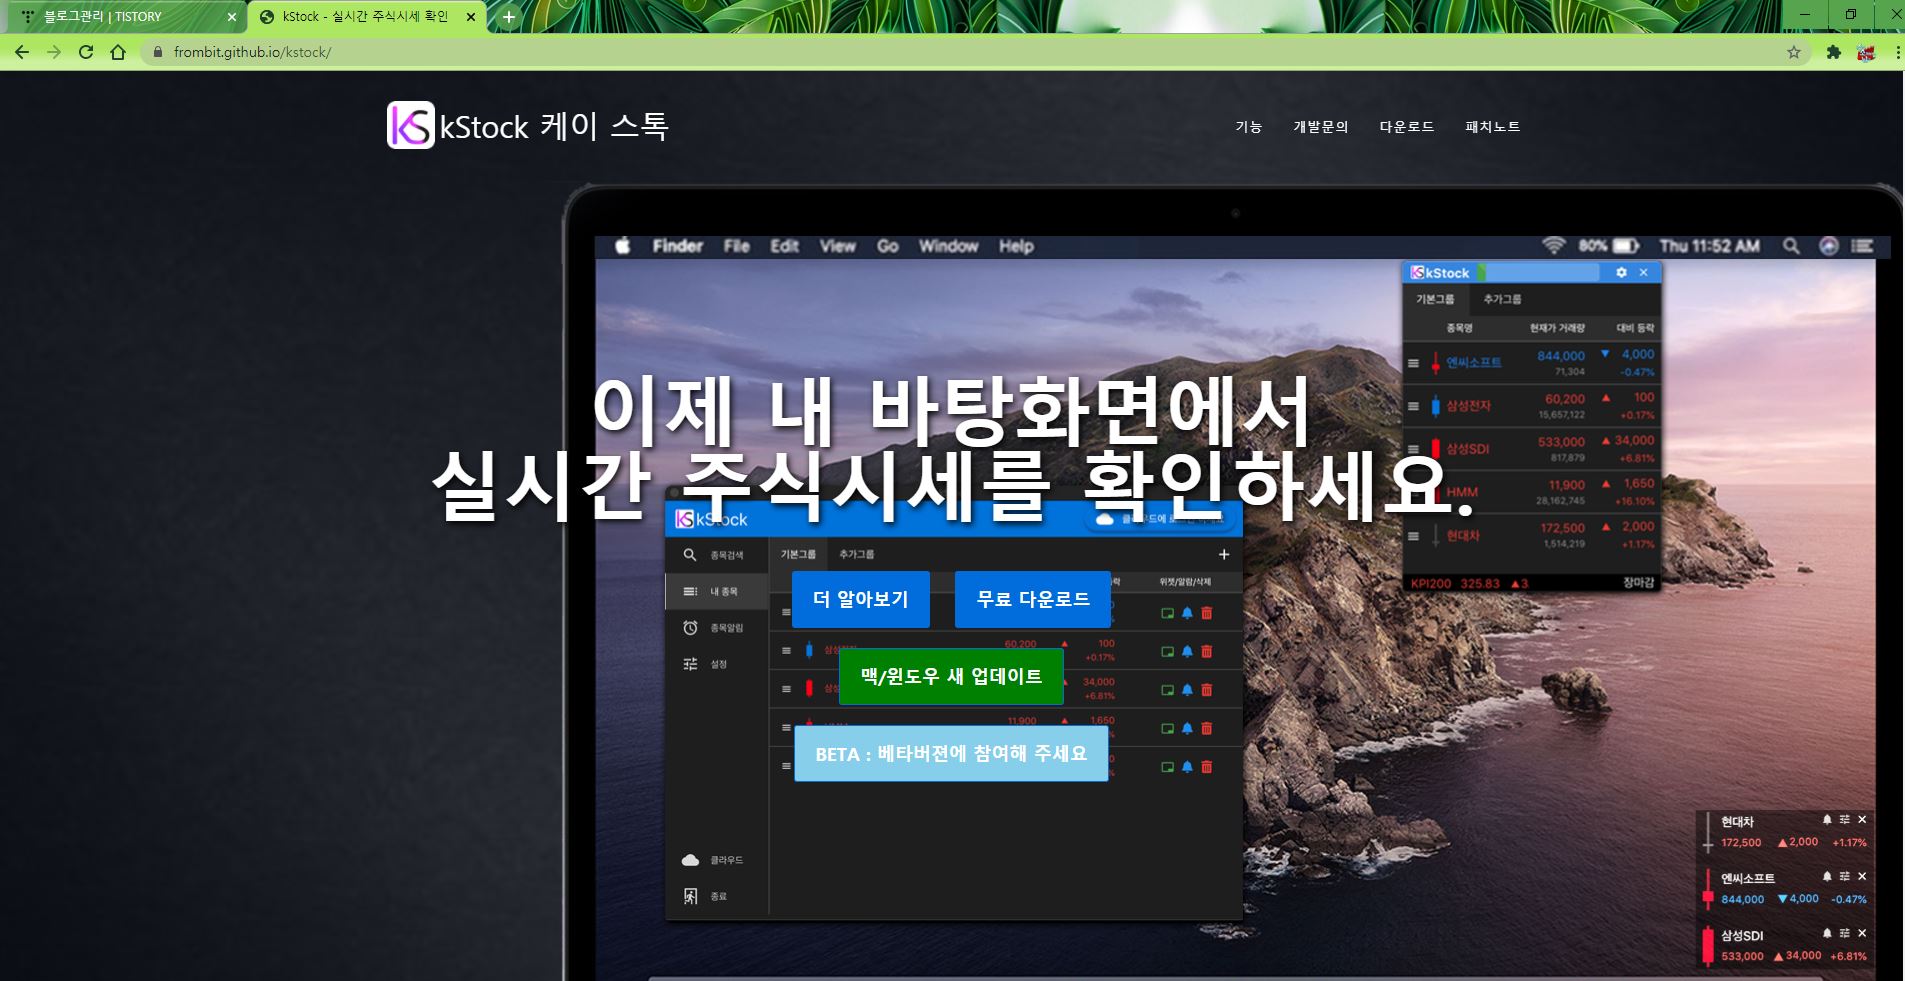
Task: Go back with the browser back arrow
Action: 22,52
